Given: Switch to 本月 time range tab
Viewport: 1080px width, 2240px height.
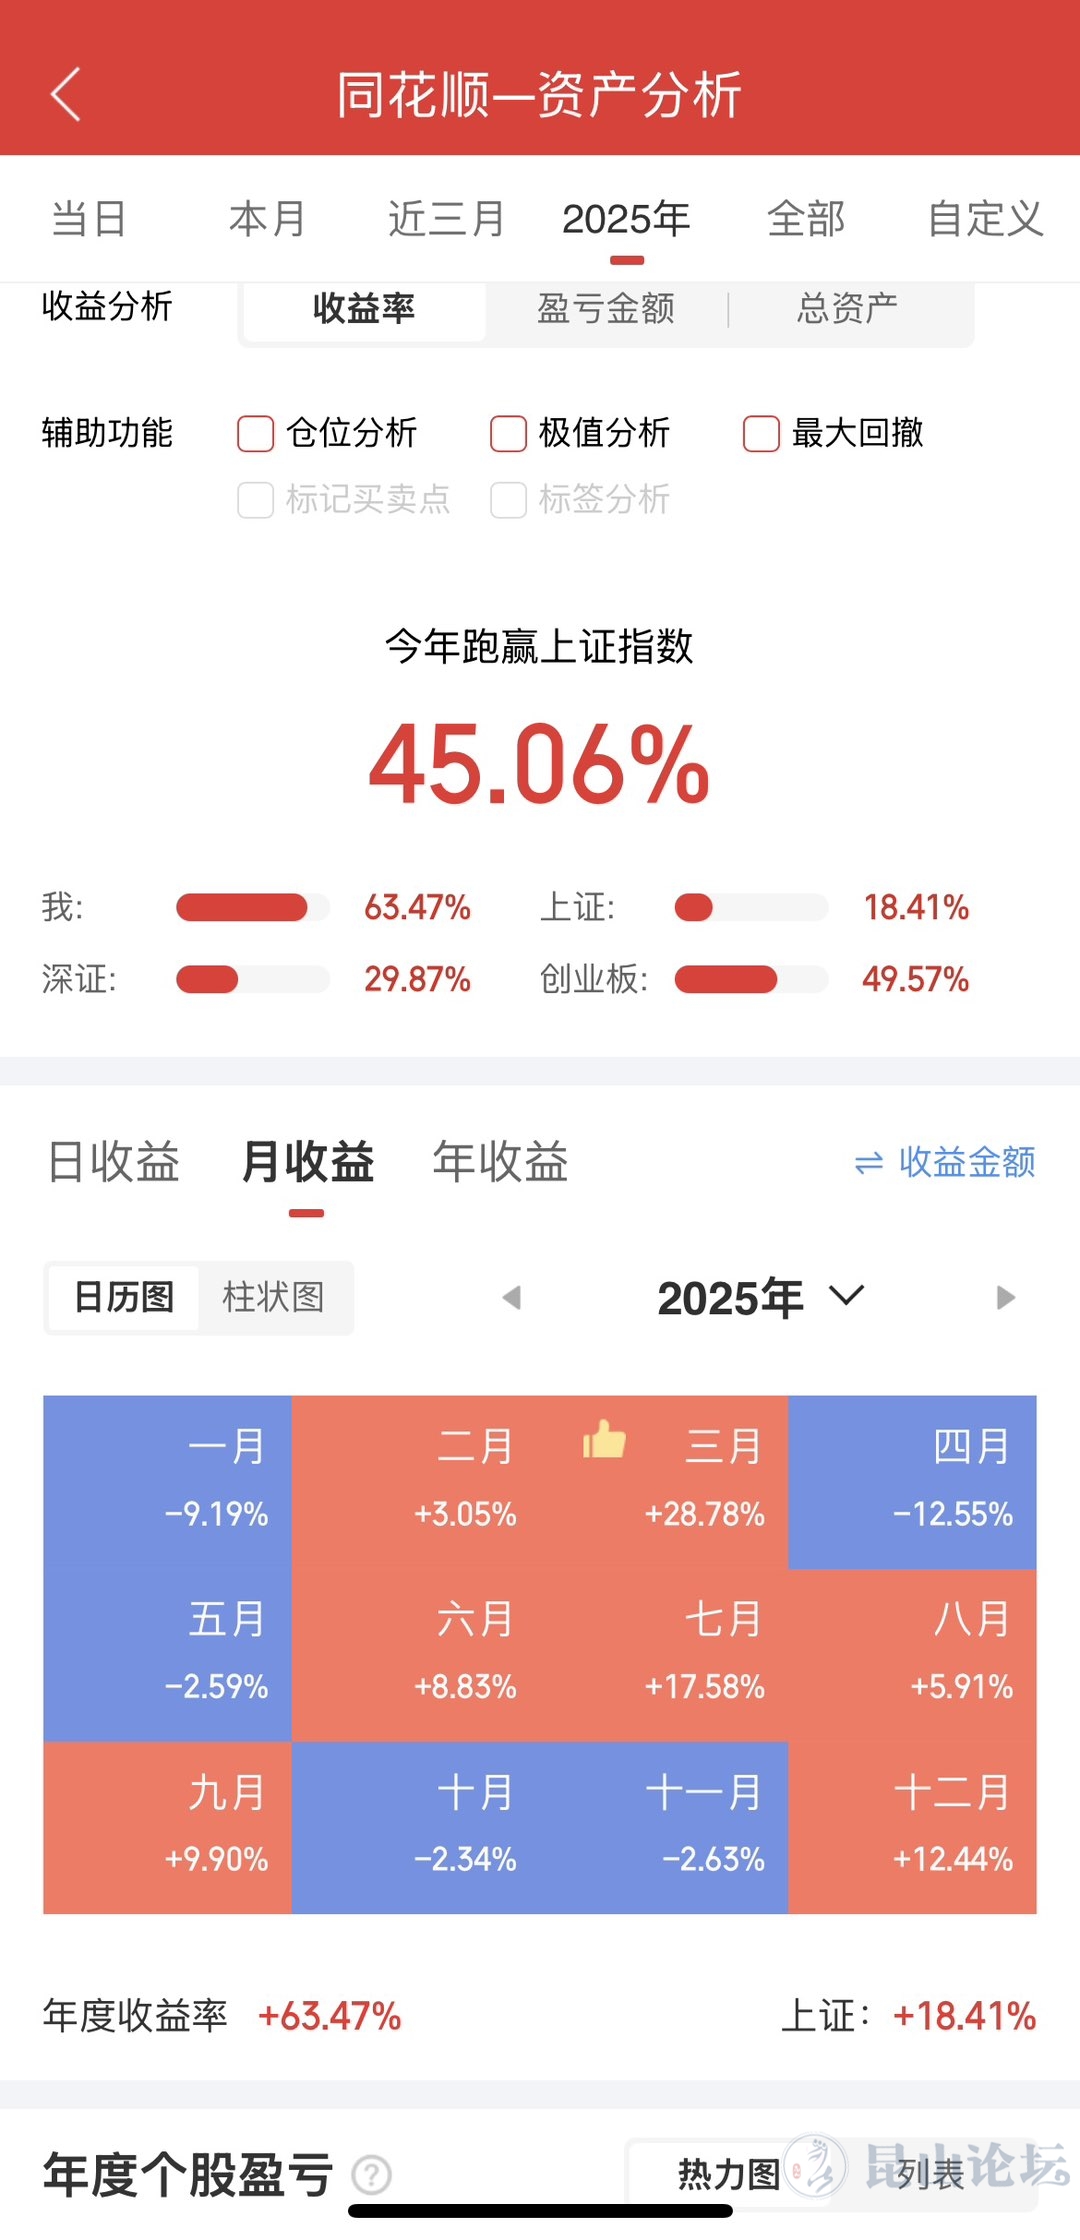Looking at the screenshot, I should pyautogui.click(x=267, y=219).
